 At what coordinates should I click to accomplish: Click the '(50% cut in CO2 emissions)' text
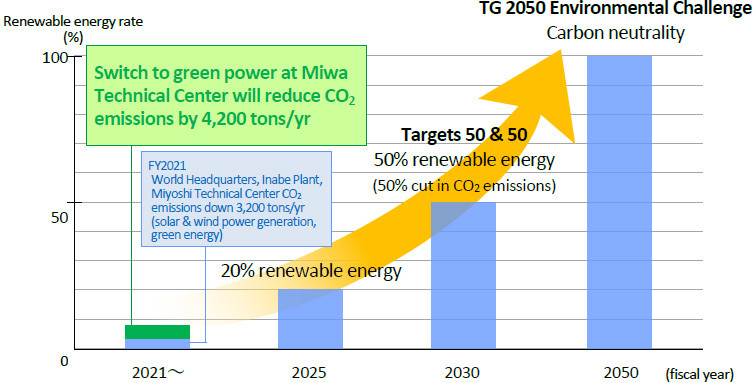click(x=464, y=186)
